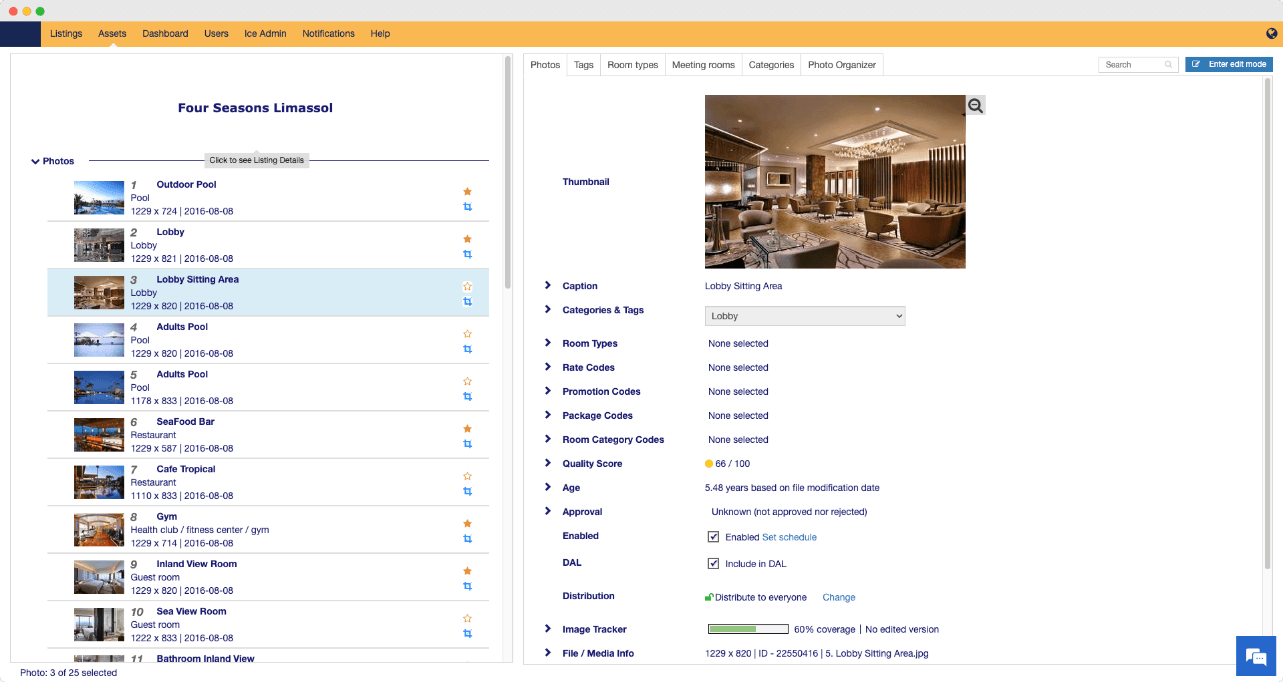Crop the Sea View Room photo
The height and width of the screenshot is (682, 1283).
tap(467, 634)
